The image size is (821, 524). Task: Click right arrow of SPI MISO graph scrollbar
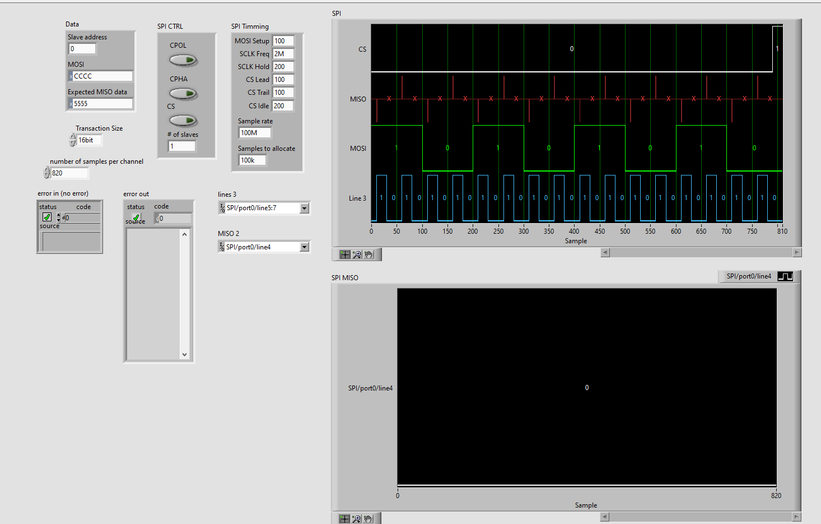click(796, 517)
